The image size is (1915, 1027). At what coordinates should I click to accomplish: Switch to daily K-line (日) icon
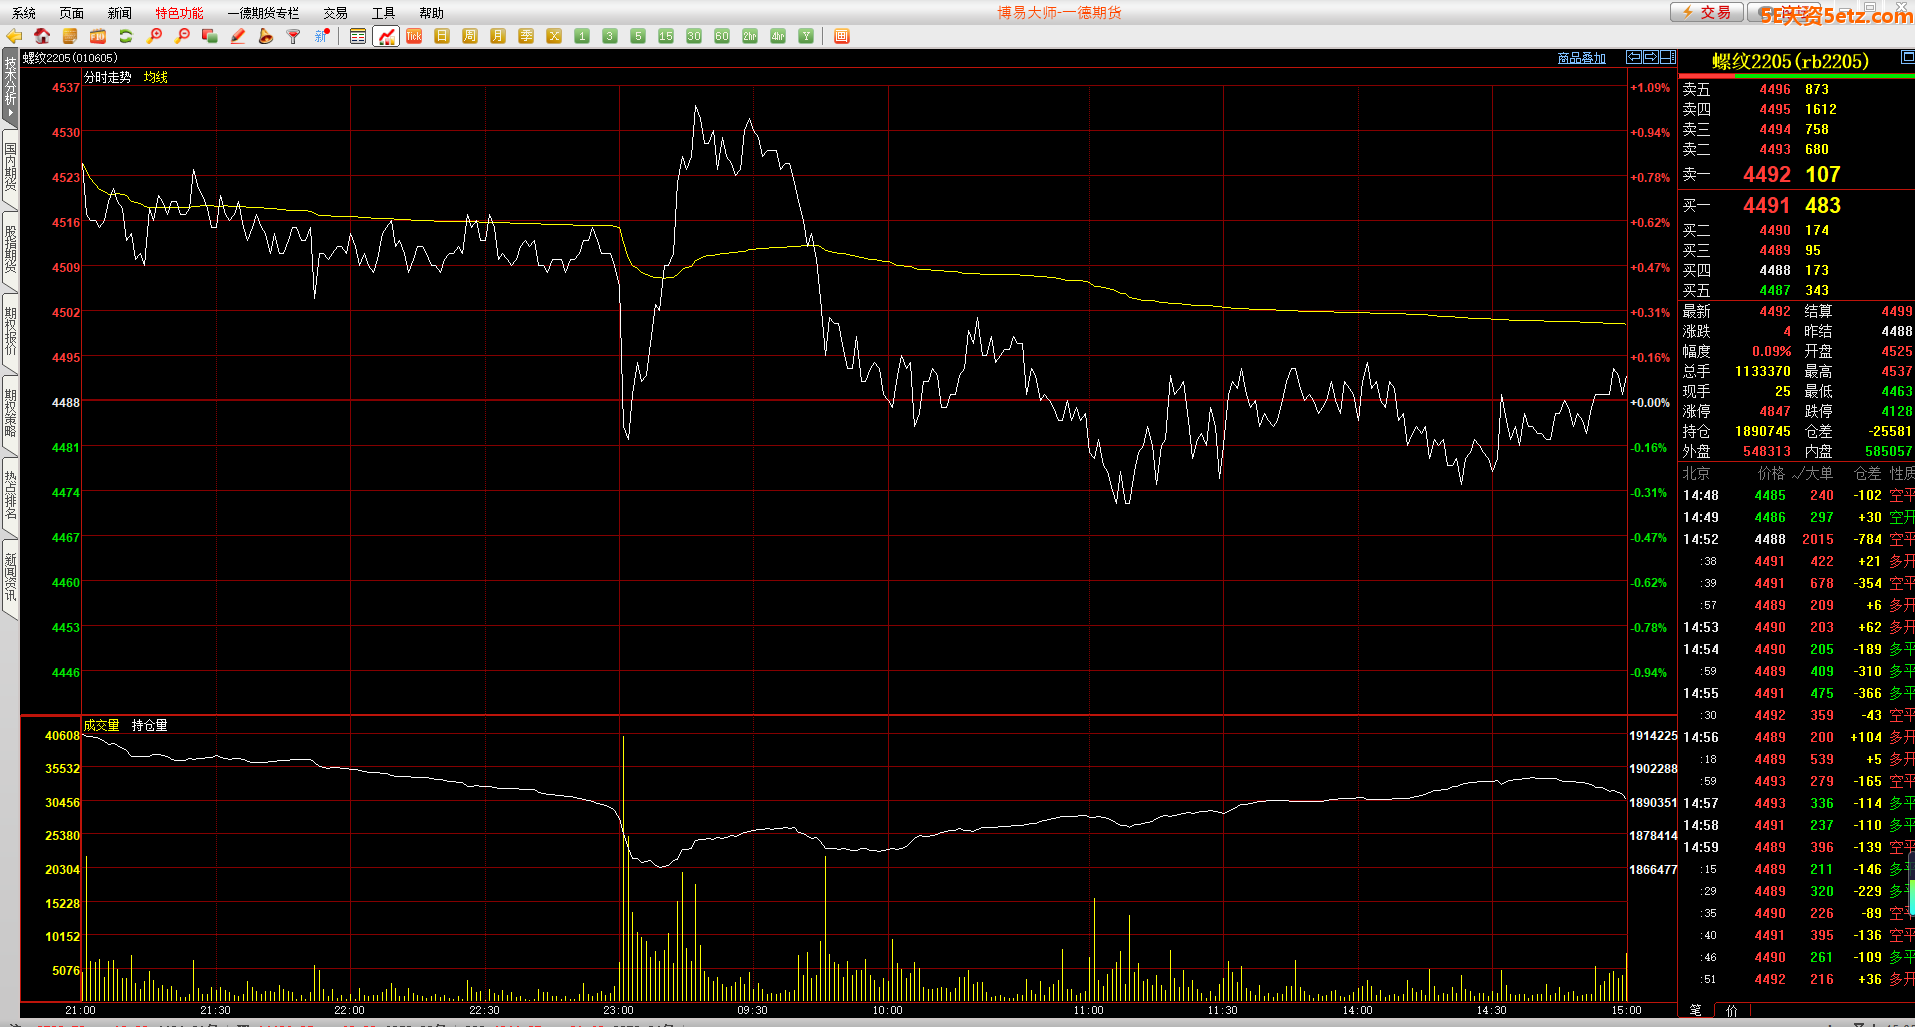point(442,36)
